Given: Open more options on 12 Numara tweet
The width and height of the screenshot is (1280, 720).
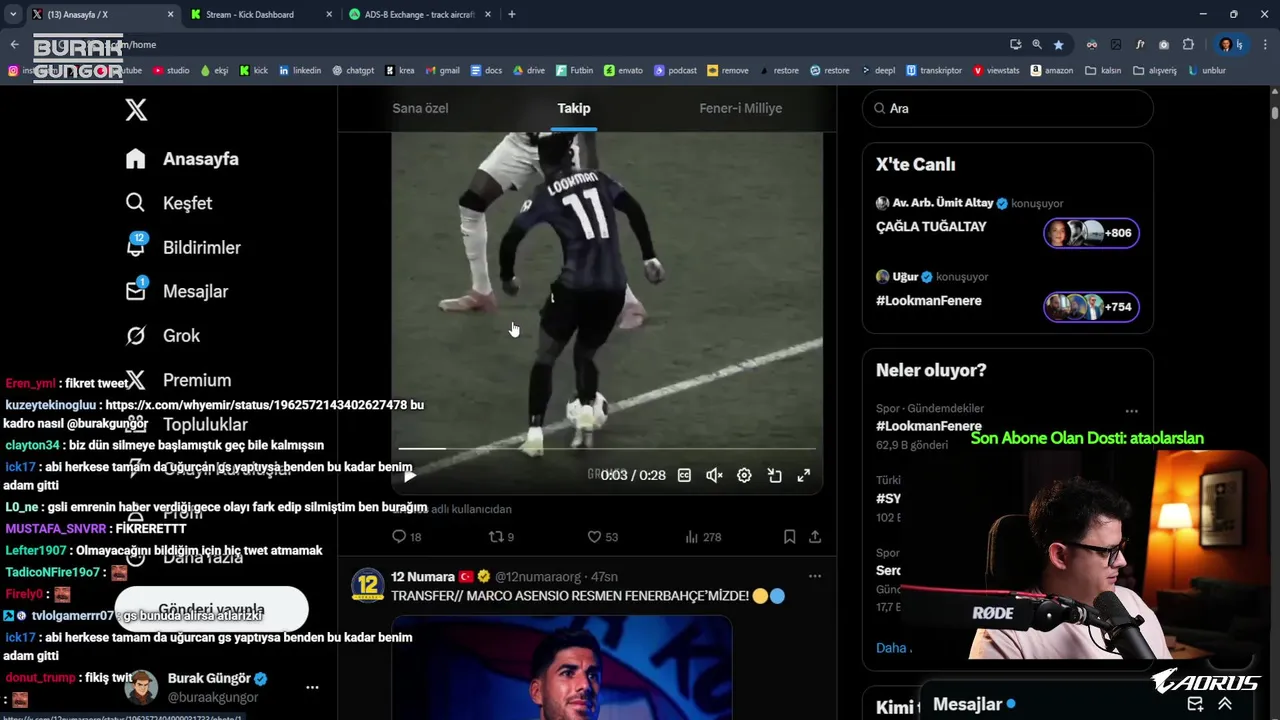Looking at the screenshot, I should point(815,577).
